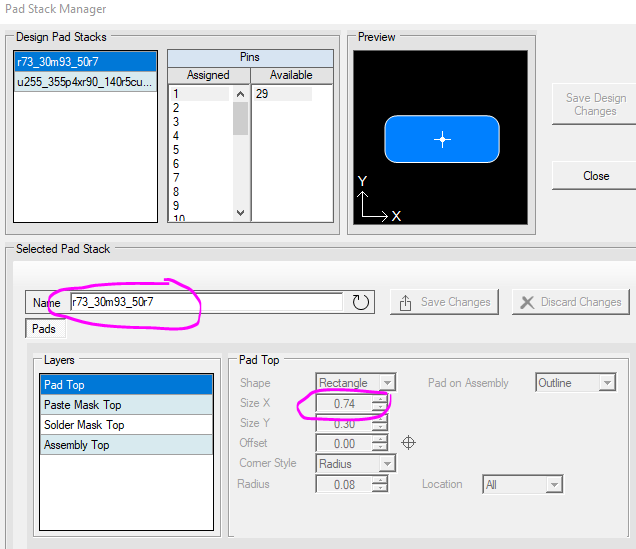Screen dimensions: 636x549
Task: Click the blue pad shape in Preview
Action: (x=442, y=139)
